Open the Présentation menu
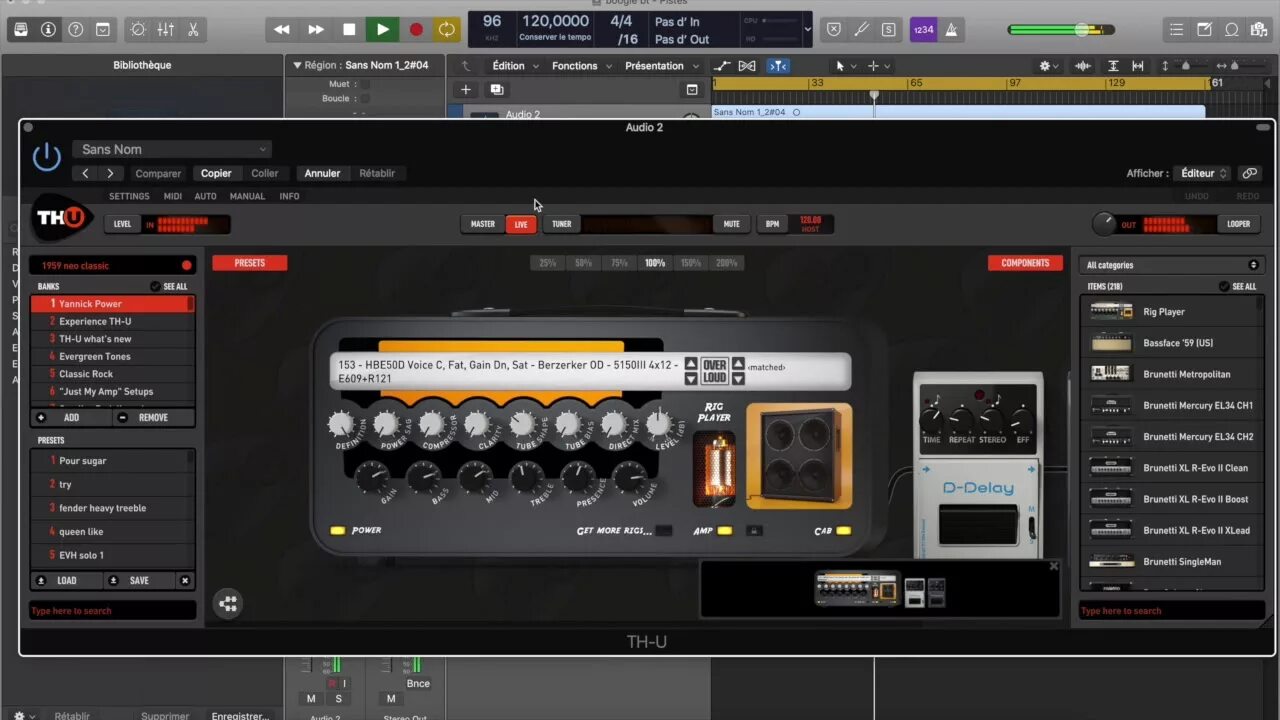This screenshot has height=720, width=1280. pyautogui.click(x=660, y=66)
